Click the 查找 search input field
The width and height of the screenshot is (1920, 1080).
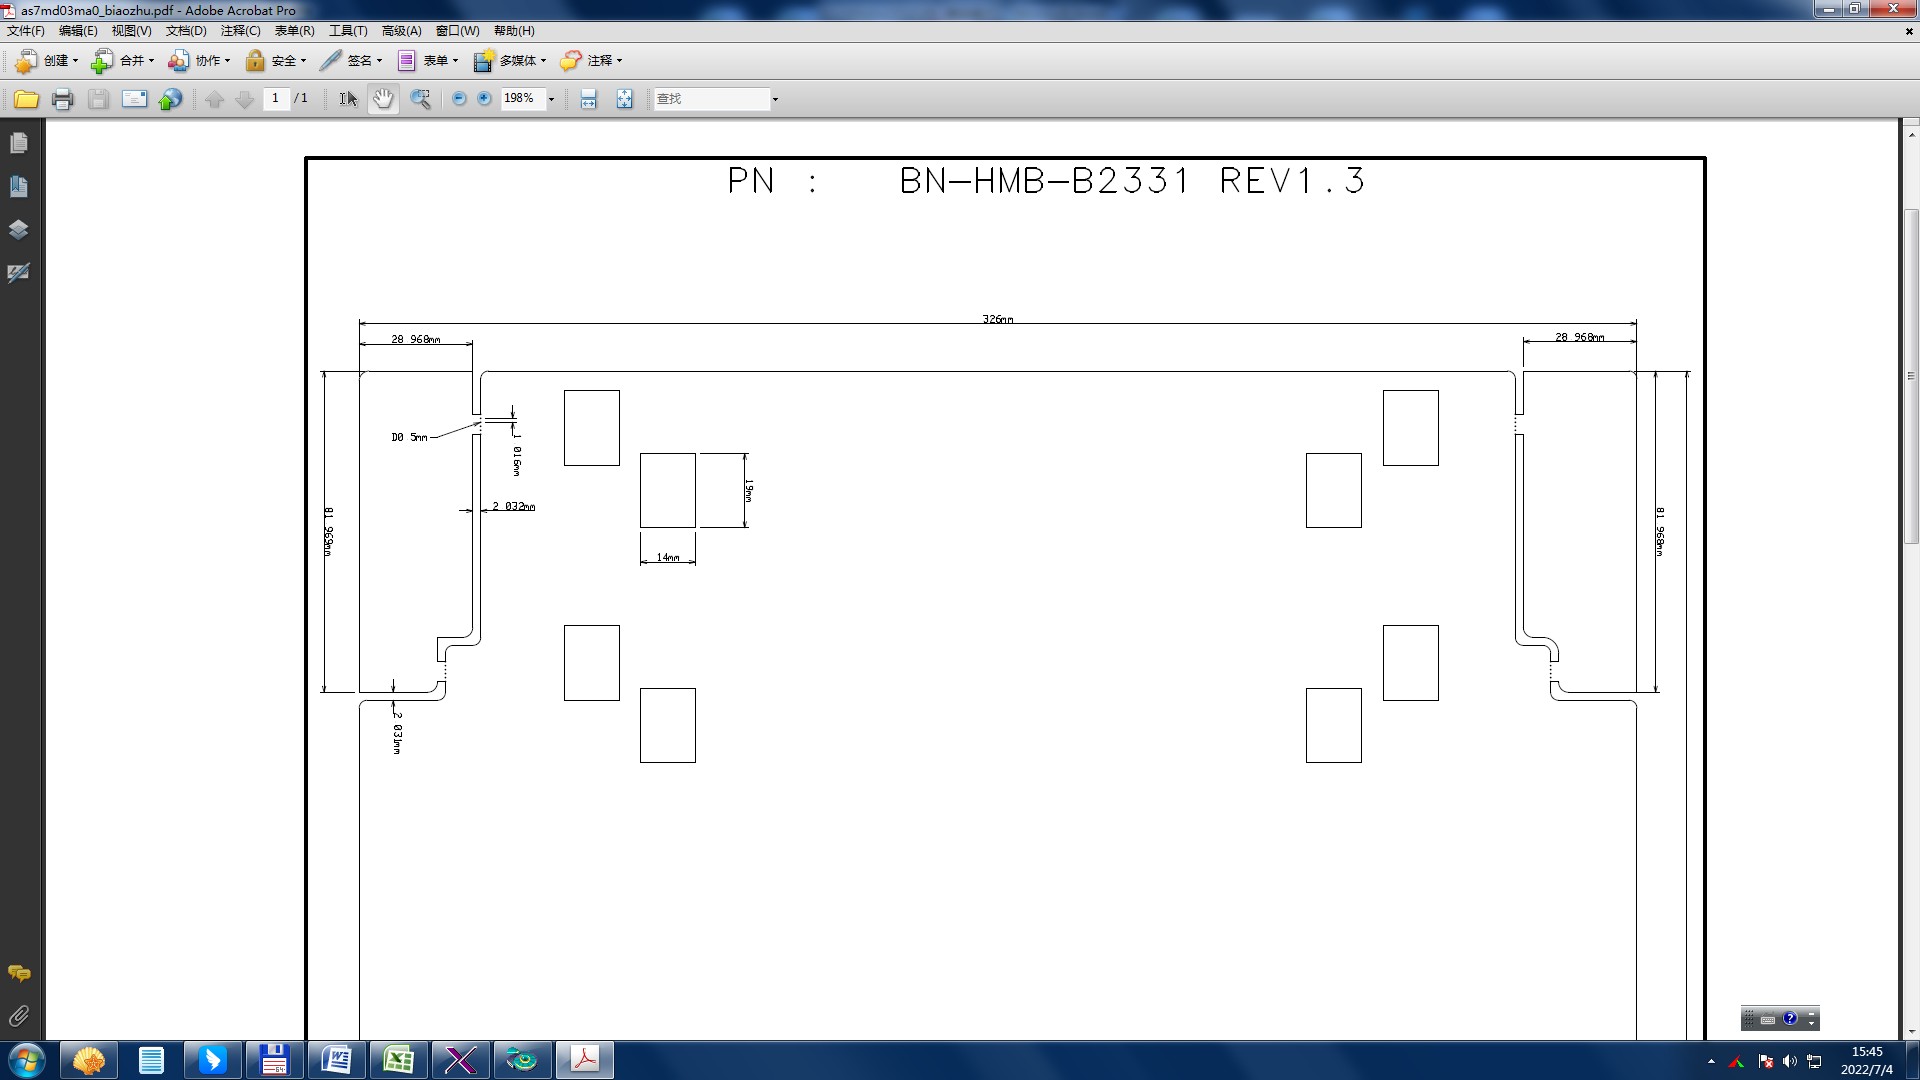tap(711, 99)
